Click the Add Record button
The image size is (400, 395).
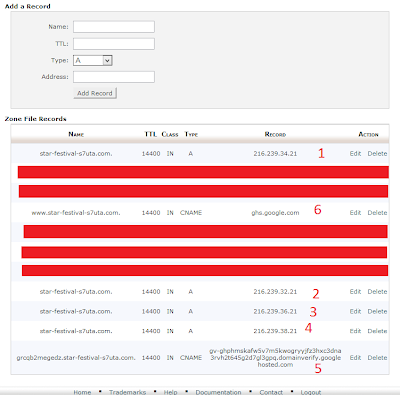(95, 93)
